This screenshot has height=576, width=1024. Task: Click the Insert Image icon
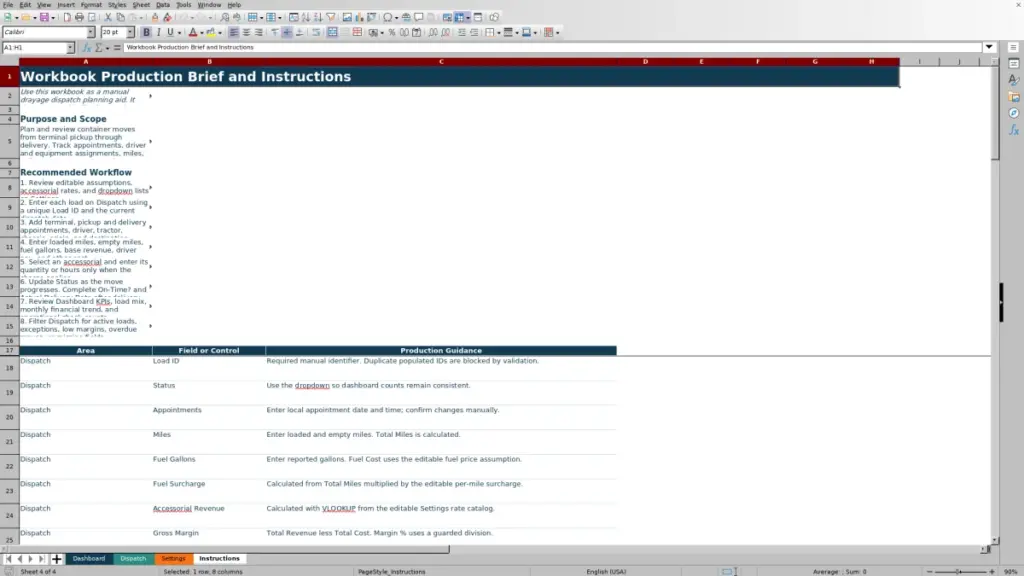347,18
